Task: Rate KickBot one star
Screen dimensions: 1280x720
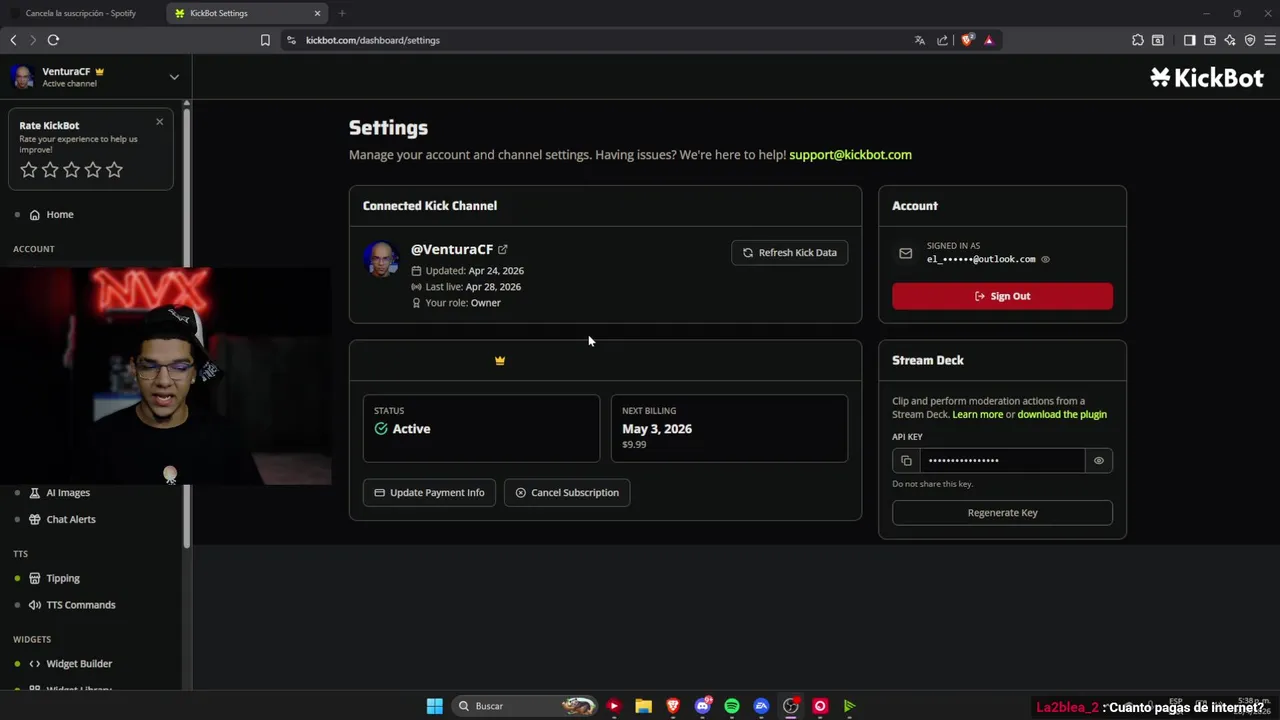Action: click(x=29, y=170)
